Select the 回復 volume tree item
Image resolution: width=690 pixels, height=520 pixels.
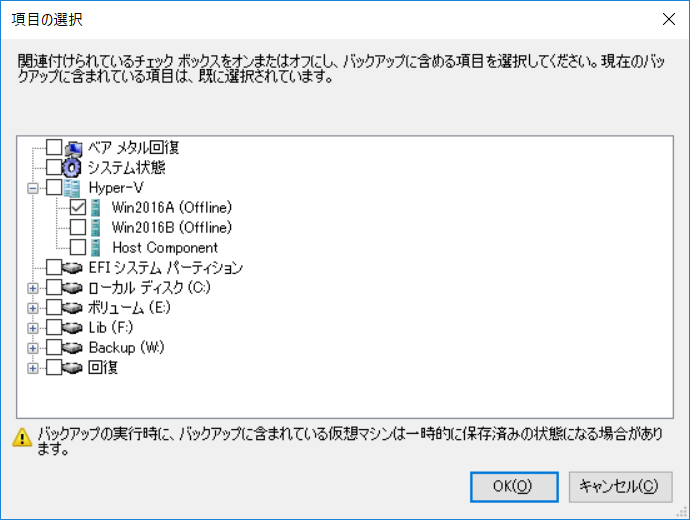tap(103, 367)
